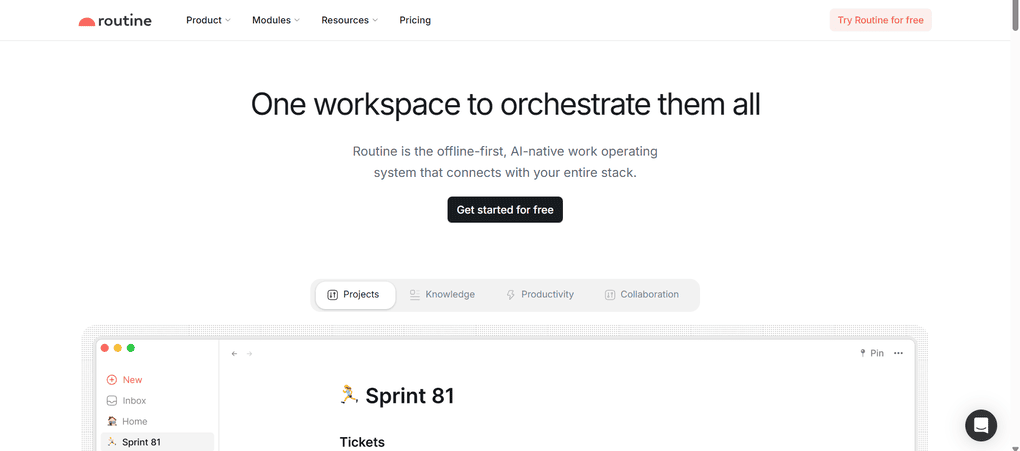This screenshot has width=1020, height=451.
Task: Open Inbox in the preview sidebar
Action: pos(127,400)
